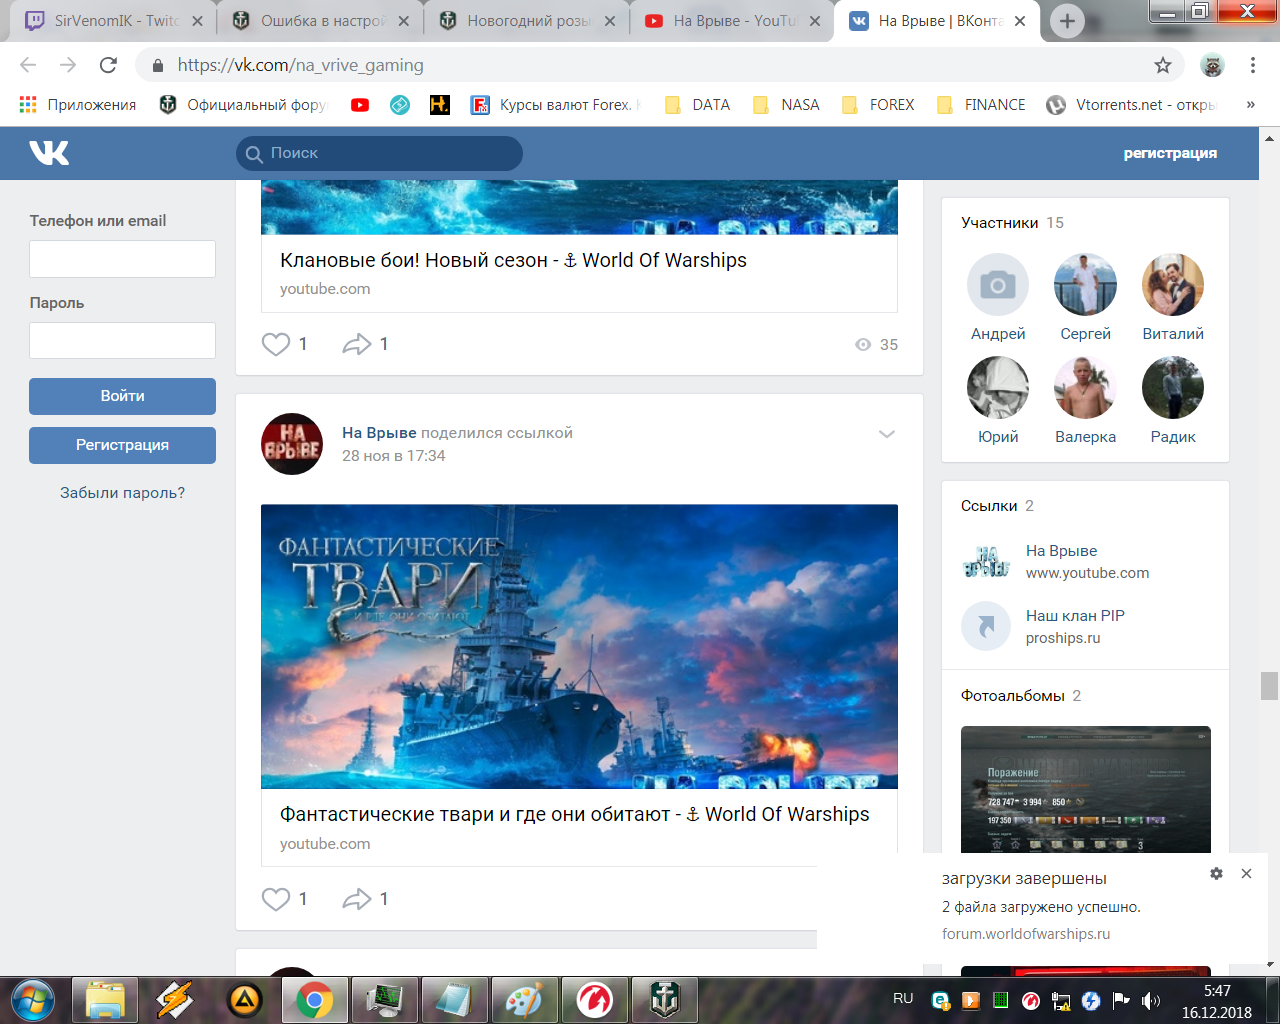Open Участники members list heading
This screenshot has width=1280, height=1024.
point(999,223)
